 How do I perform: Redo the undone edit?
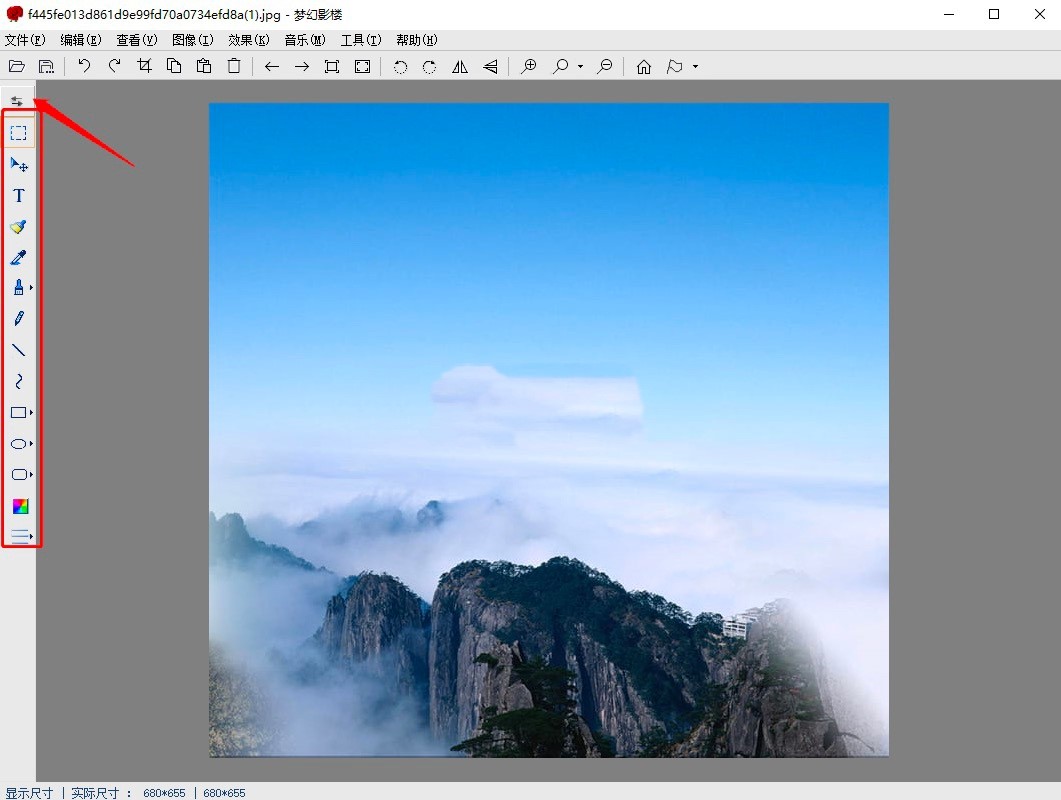coord(114,66)
